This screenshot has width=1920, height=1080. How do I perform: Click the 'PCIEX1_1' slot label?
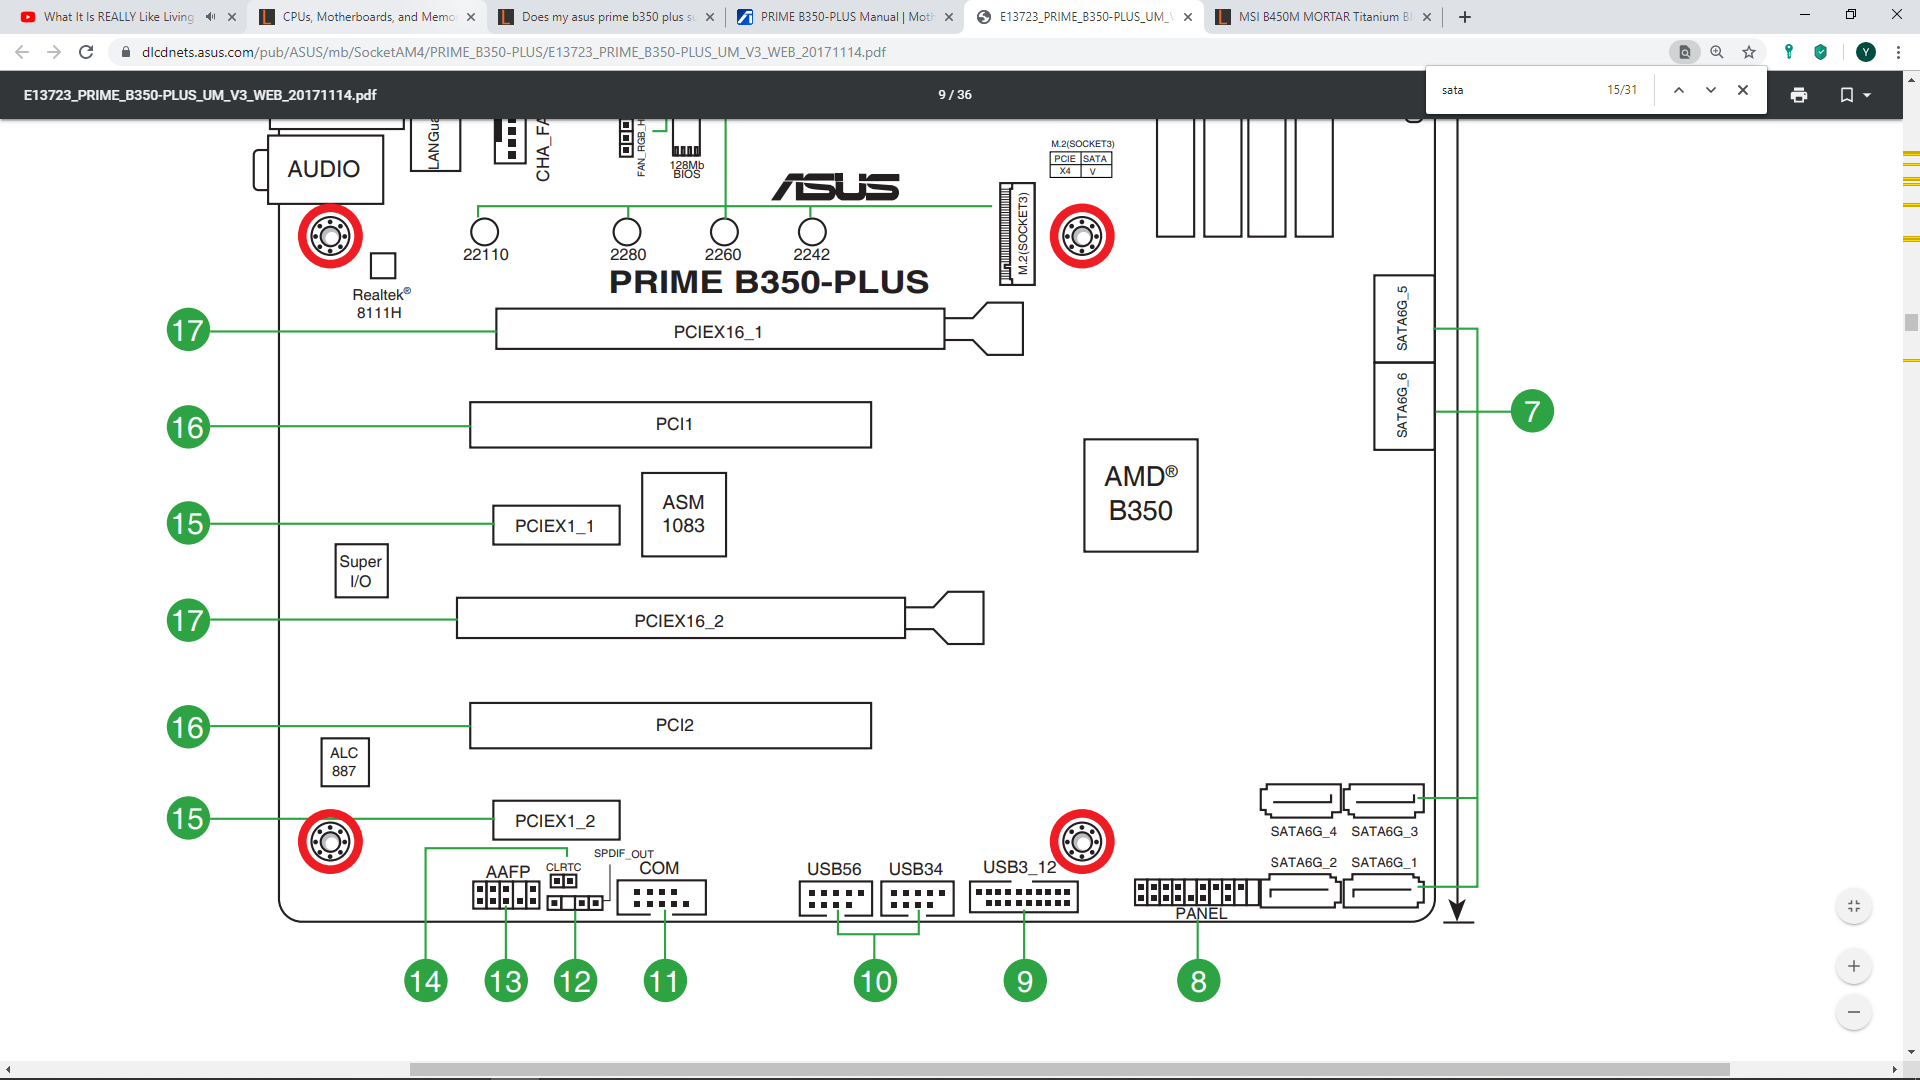[555, 526]
